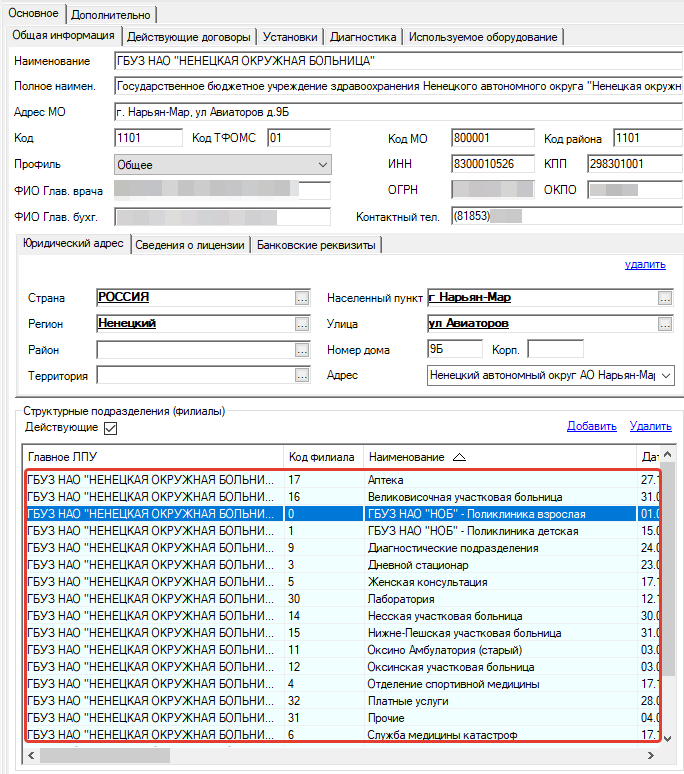
Task: Select the Диагностические подразделения row
Action: pos(342,548)
